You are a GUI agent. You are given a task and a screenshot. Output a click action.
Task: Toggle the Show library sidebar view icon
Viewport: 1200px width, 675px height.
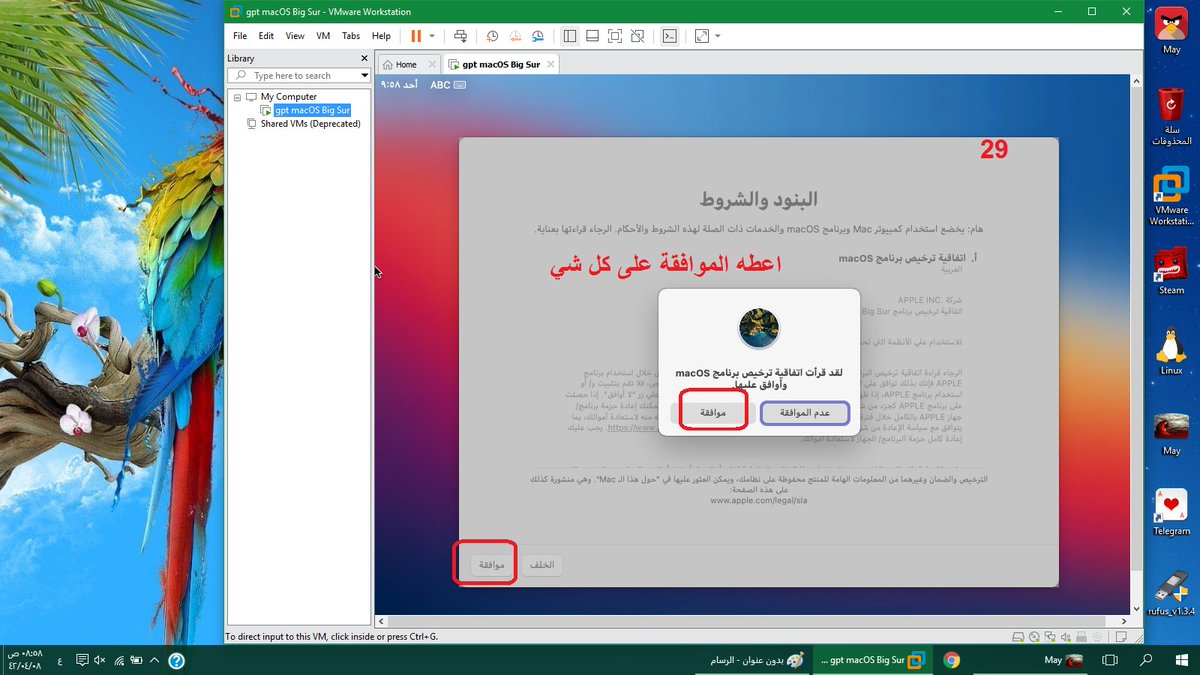[x=569, y=36]
